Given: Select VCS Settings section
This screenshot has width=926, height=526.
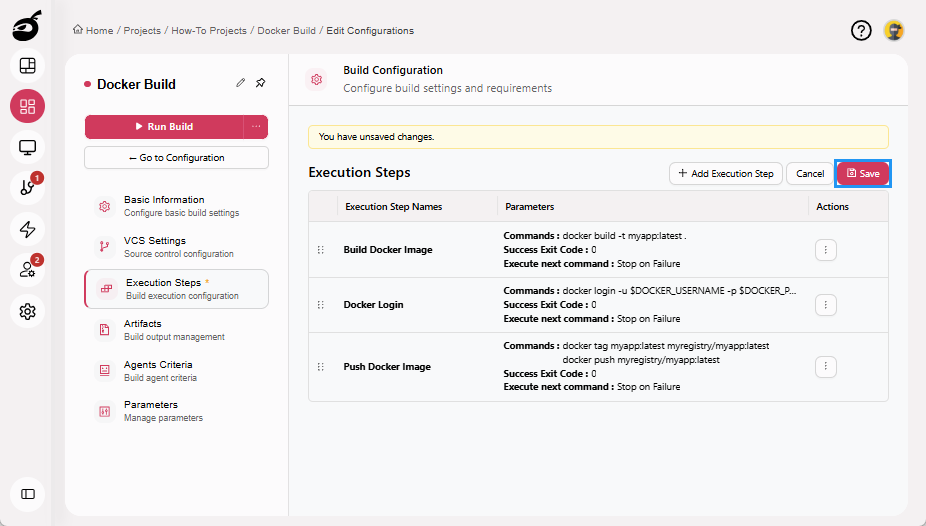Looking at the screenshot, I should 177,247.
